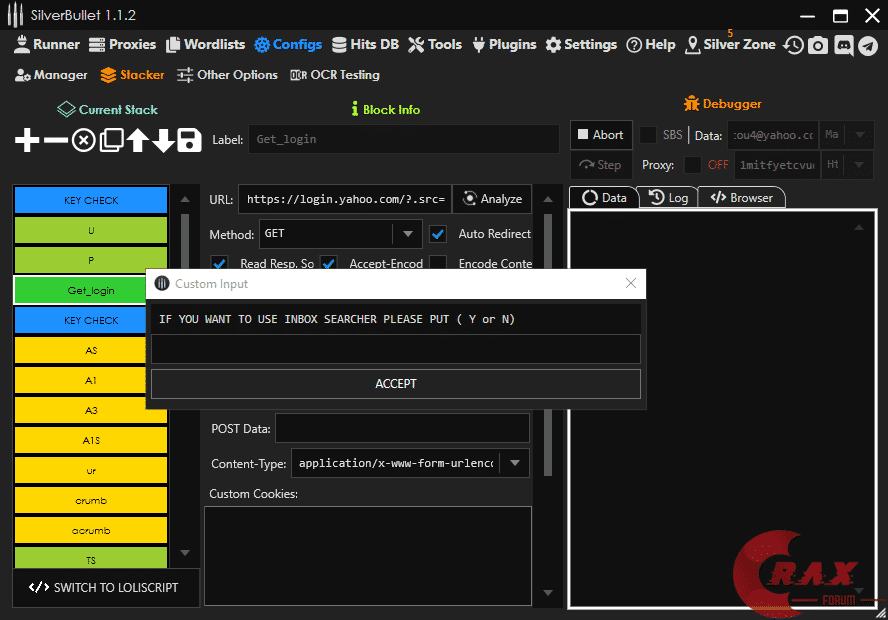Enable the SBS checkbox in Debugger
The image size is (888, 620).
648,135
